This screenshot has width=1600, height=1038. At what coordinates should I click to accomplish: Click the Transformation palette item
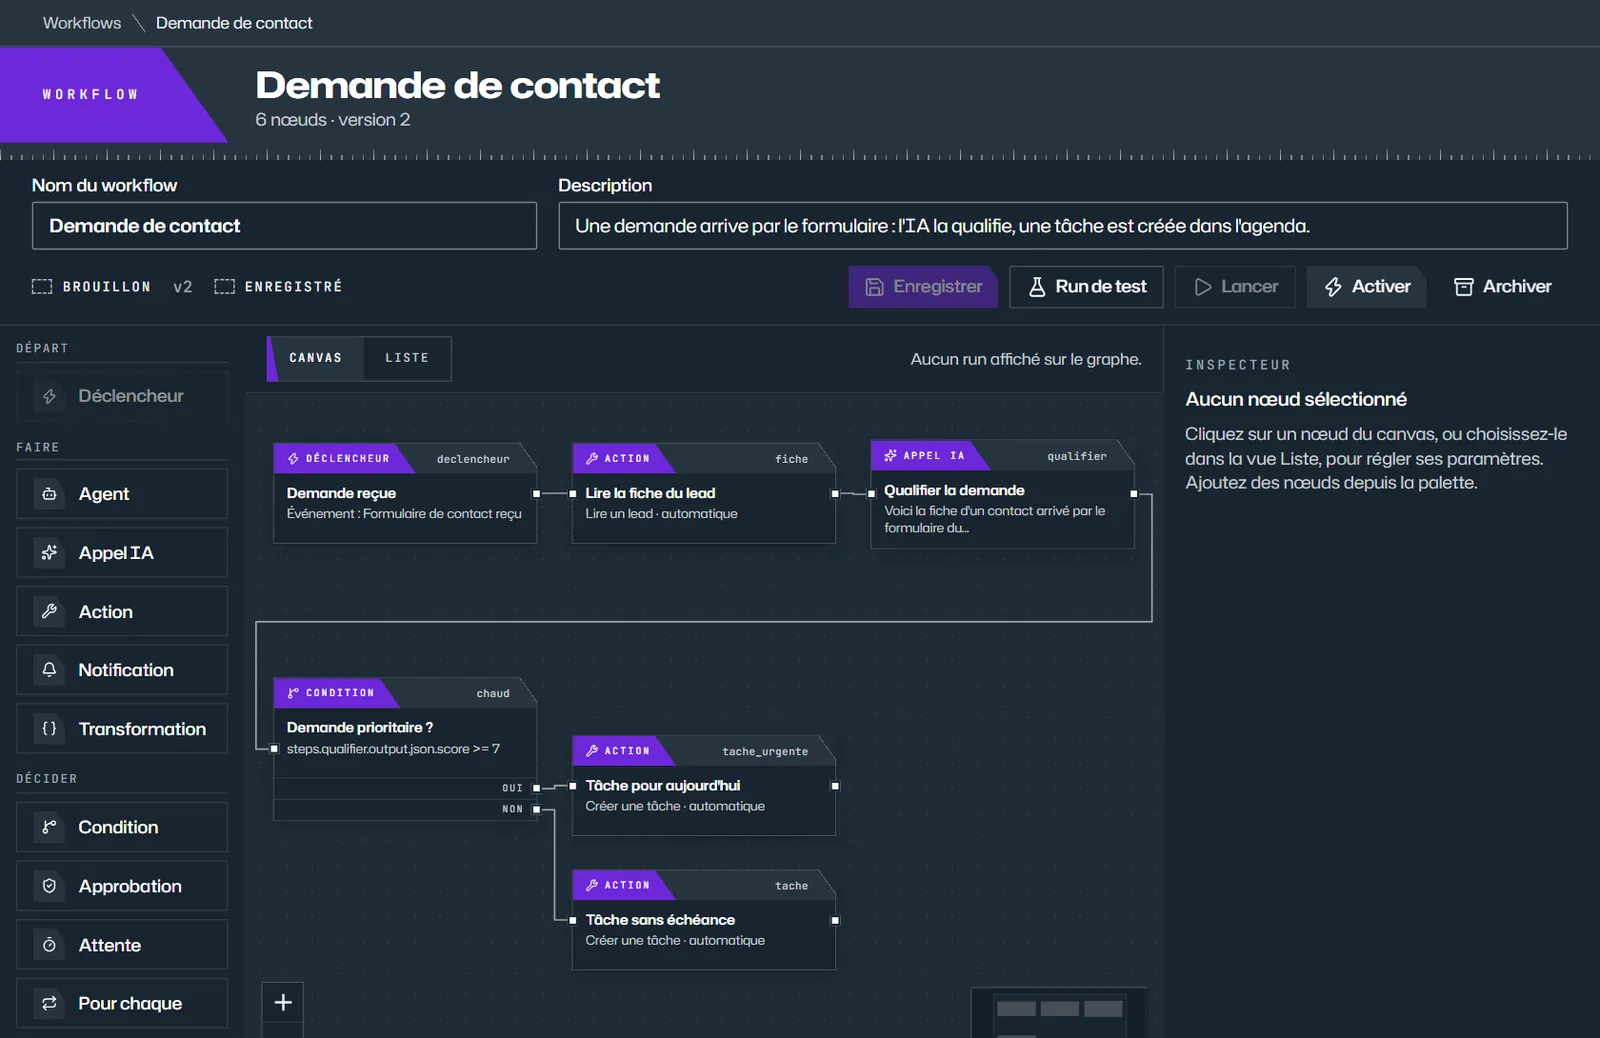pyautogui.click(x=122, y=729)
